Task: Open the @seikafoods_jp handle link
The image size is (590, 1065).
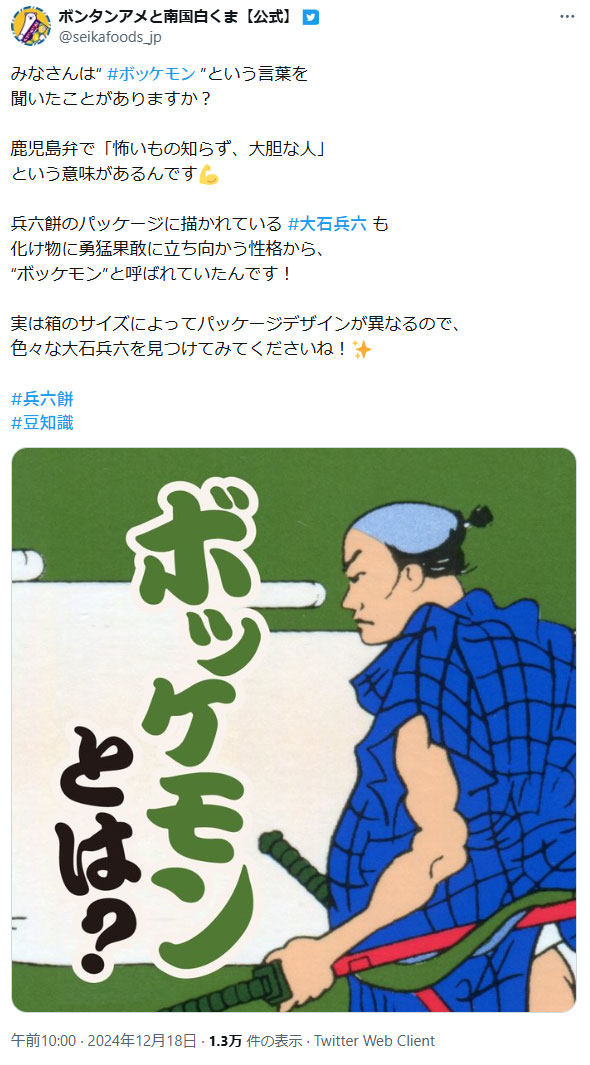Action: (x=110, y=37)
